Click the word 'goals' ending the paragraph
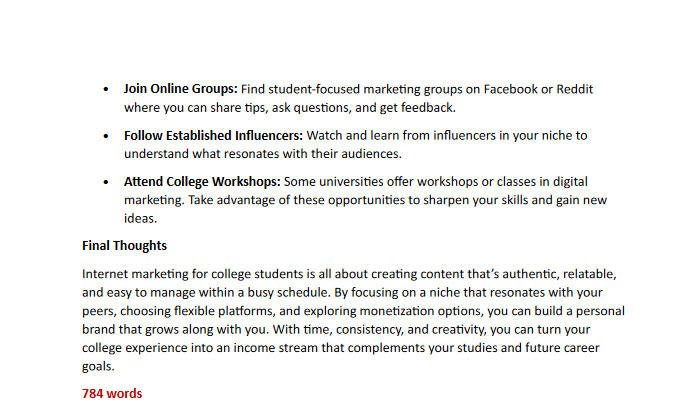700x415 pixels. pyautogui.click(x=96, y=366)
